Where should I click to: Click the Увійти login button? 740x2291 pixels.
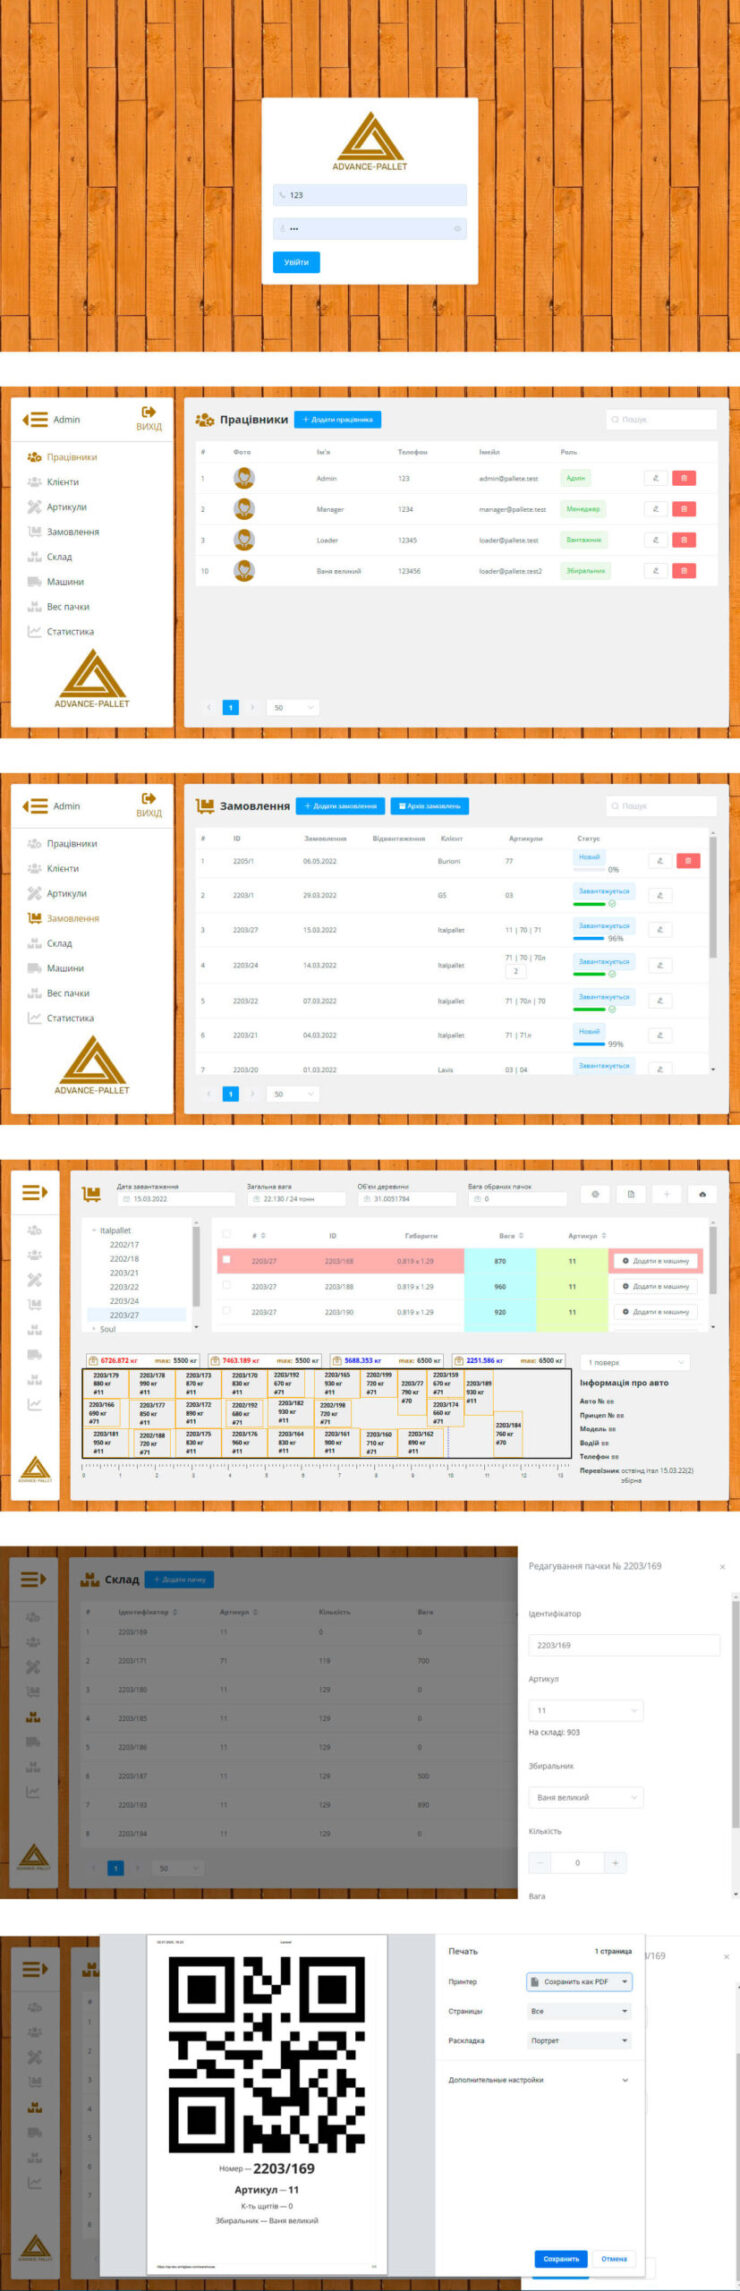(x=296, y=262)
